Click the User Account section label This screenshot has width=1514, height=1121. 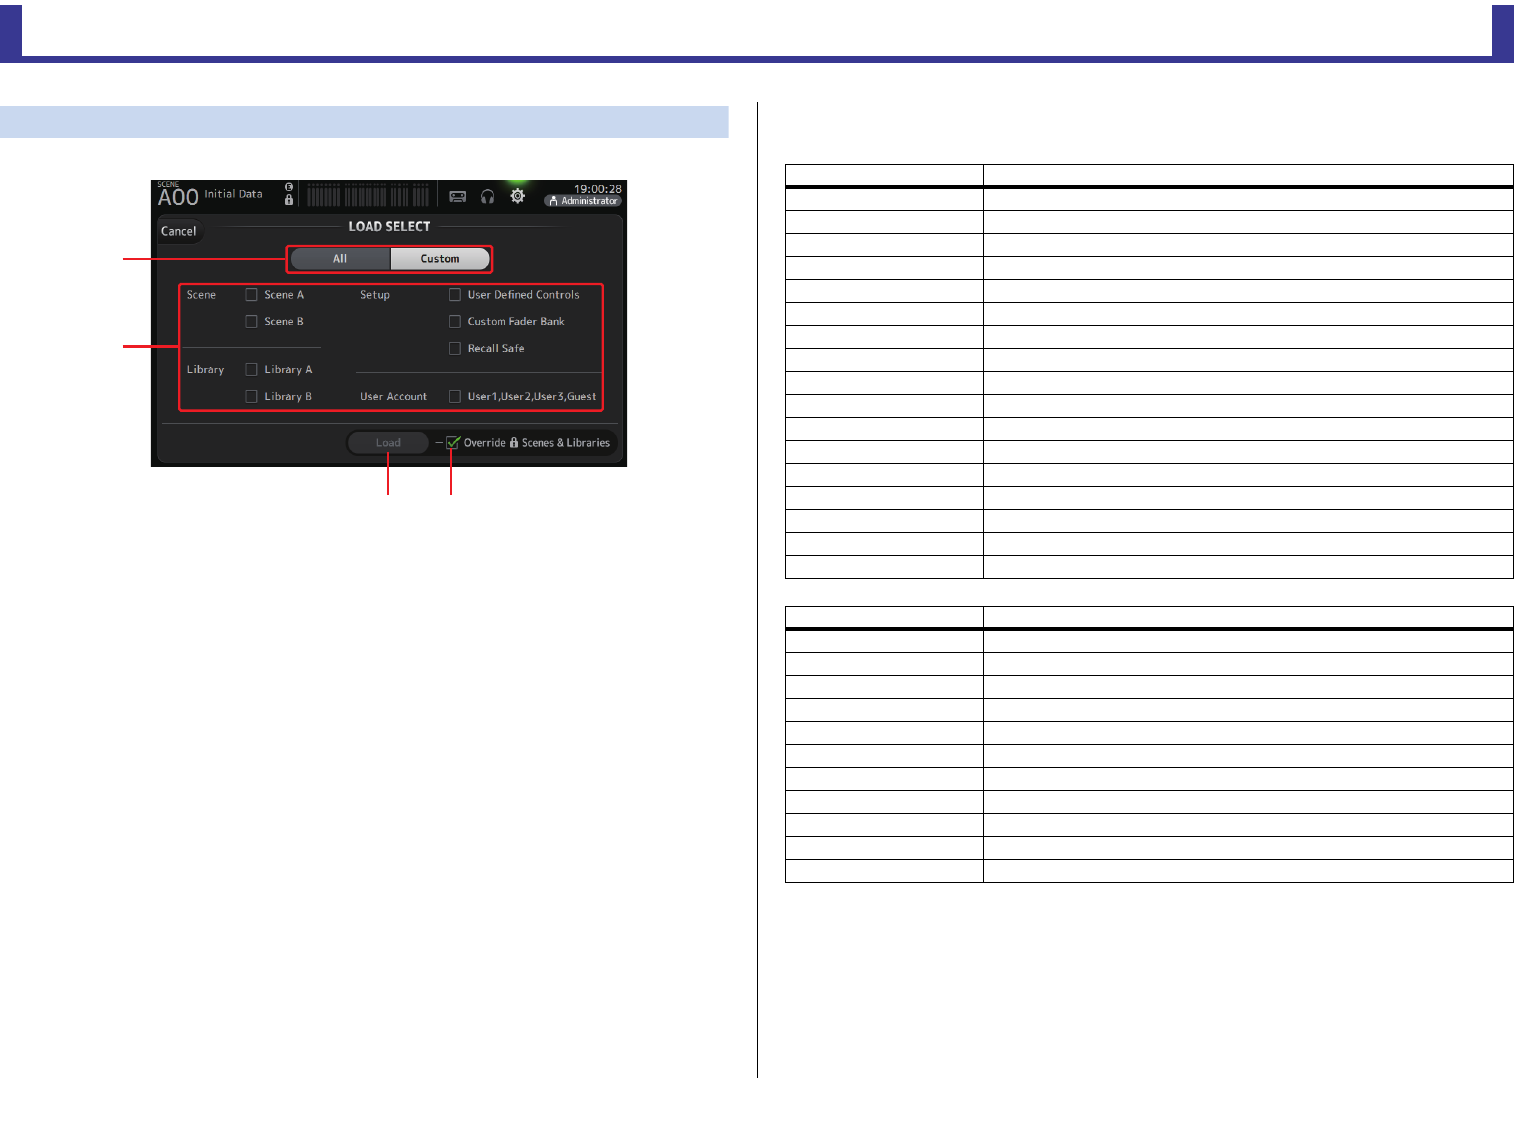(393, 397)
